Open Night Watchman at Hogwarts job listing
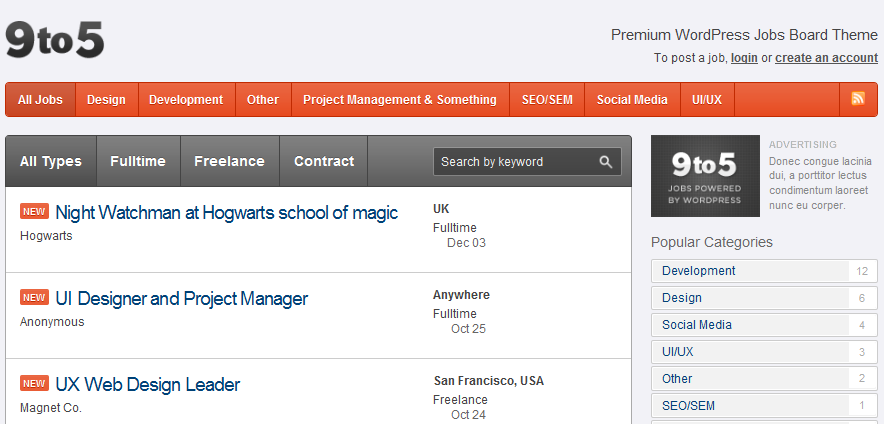This screenshot has height=424, width=884. click(x=227, y=213)
